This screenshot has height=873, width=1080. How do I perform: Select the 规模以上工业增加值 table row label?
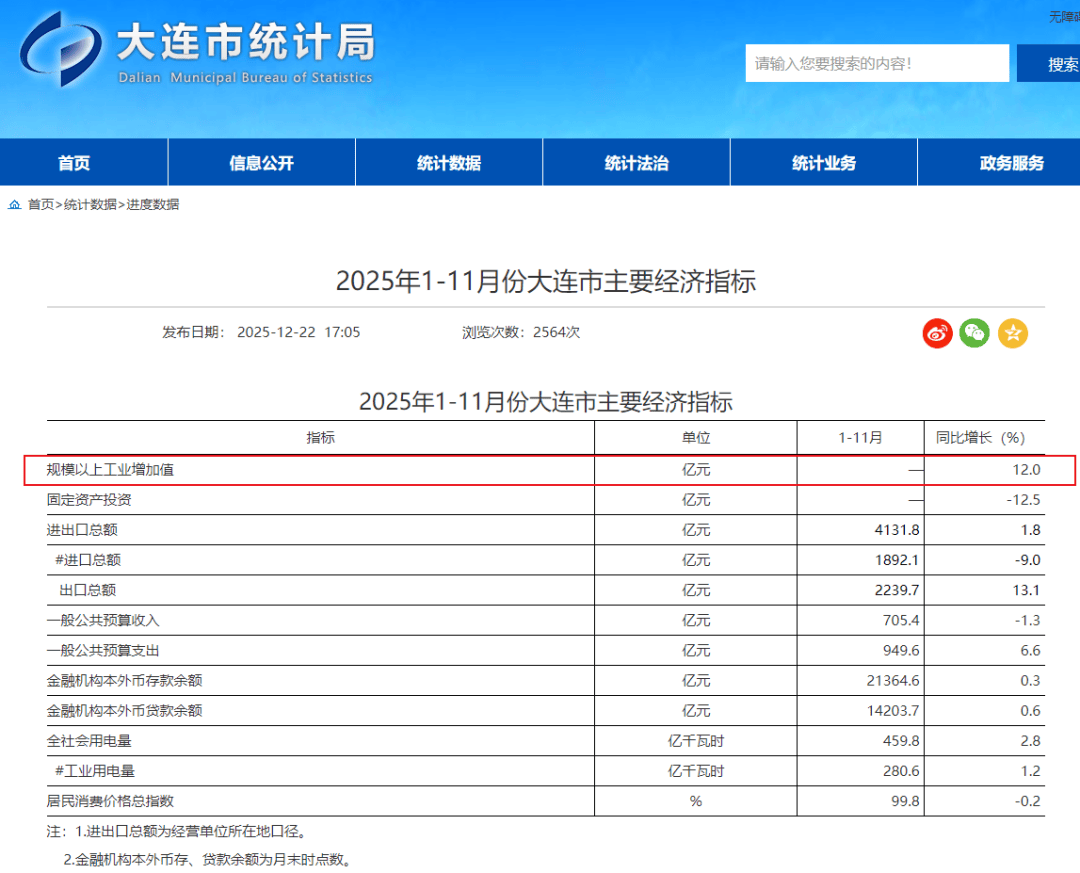[110, 470]
